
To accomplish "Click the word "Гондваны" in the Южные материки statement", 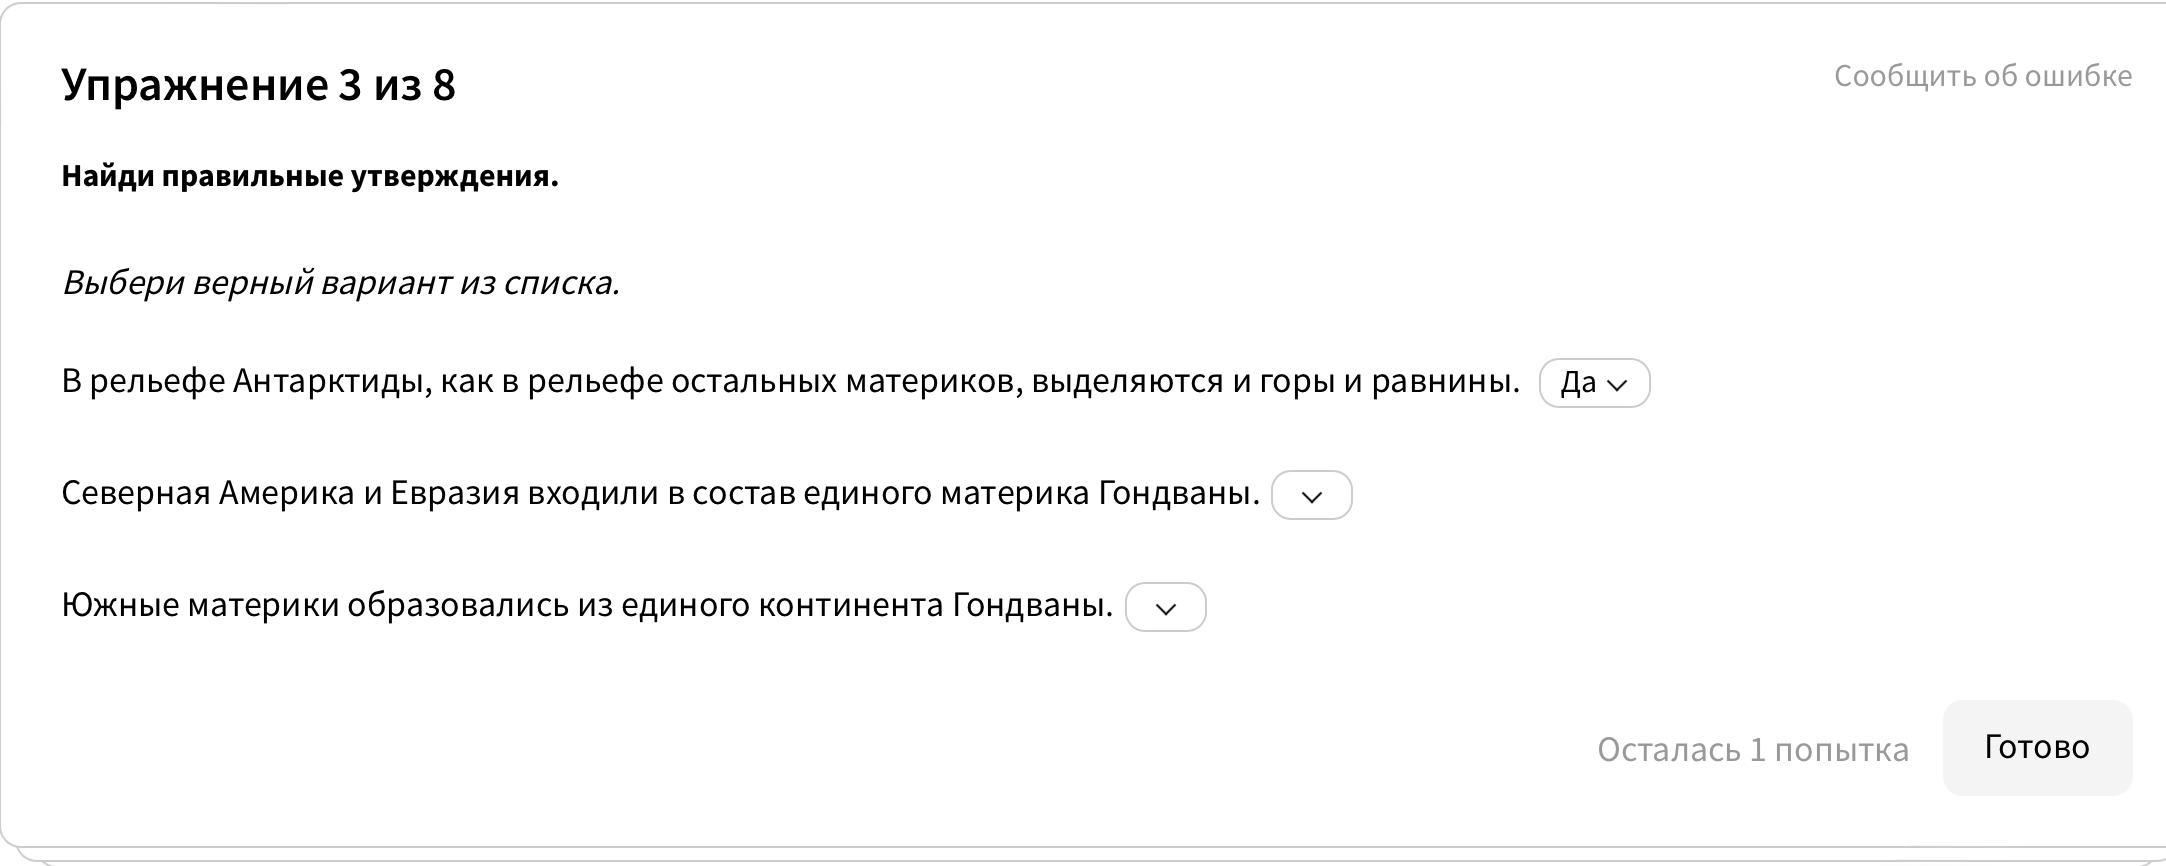I will click(x=1032, y=605).
